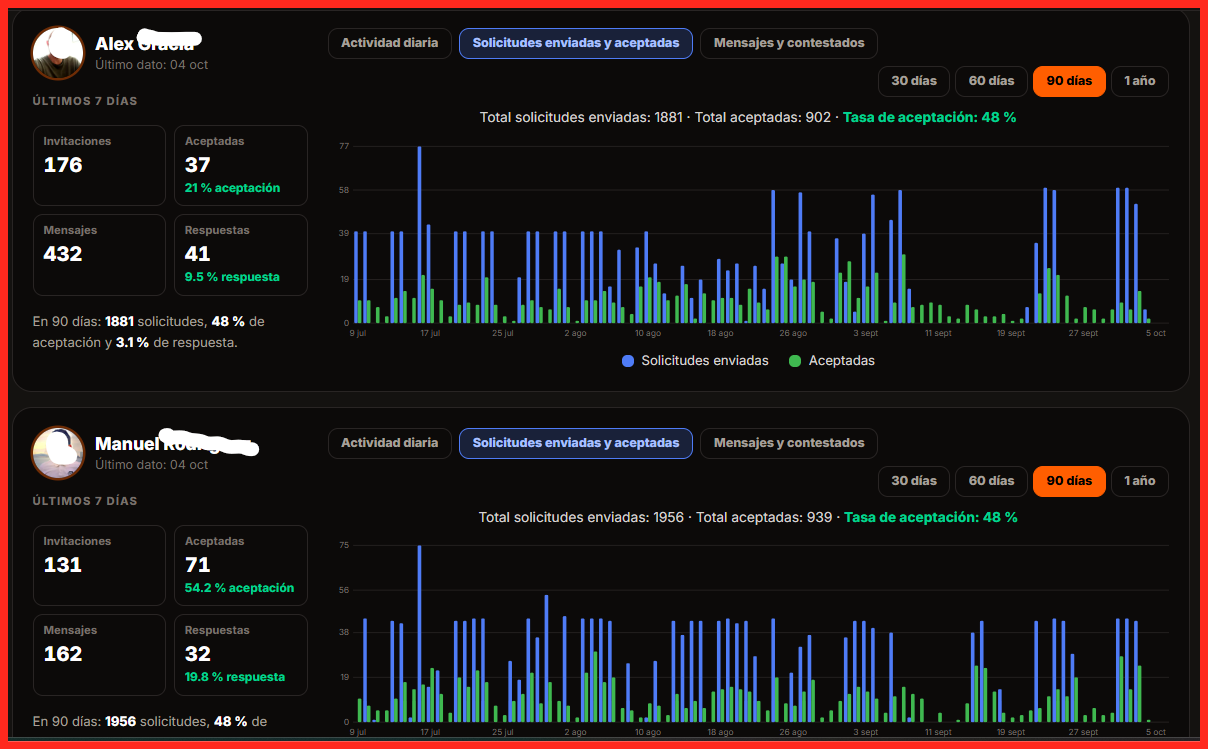Screen dimensions: 1208x749
Task: Click Manuel's Respuestas card showing 32
Action: point(241,654)
